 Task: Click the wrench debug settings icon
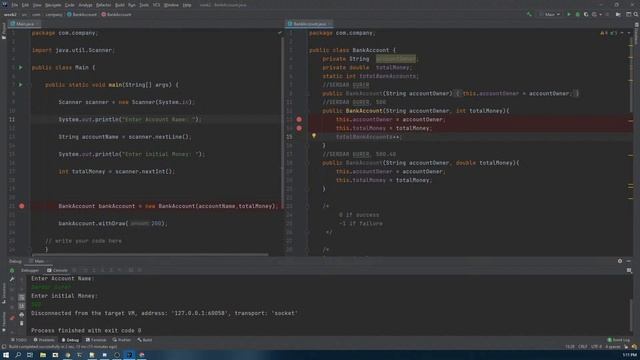click(x=12, y=280)
